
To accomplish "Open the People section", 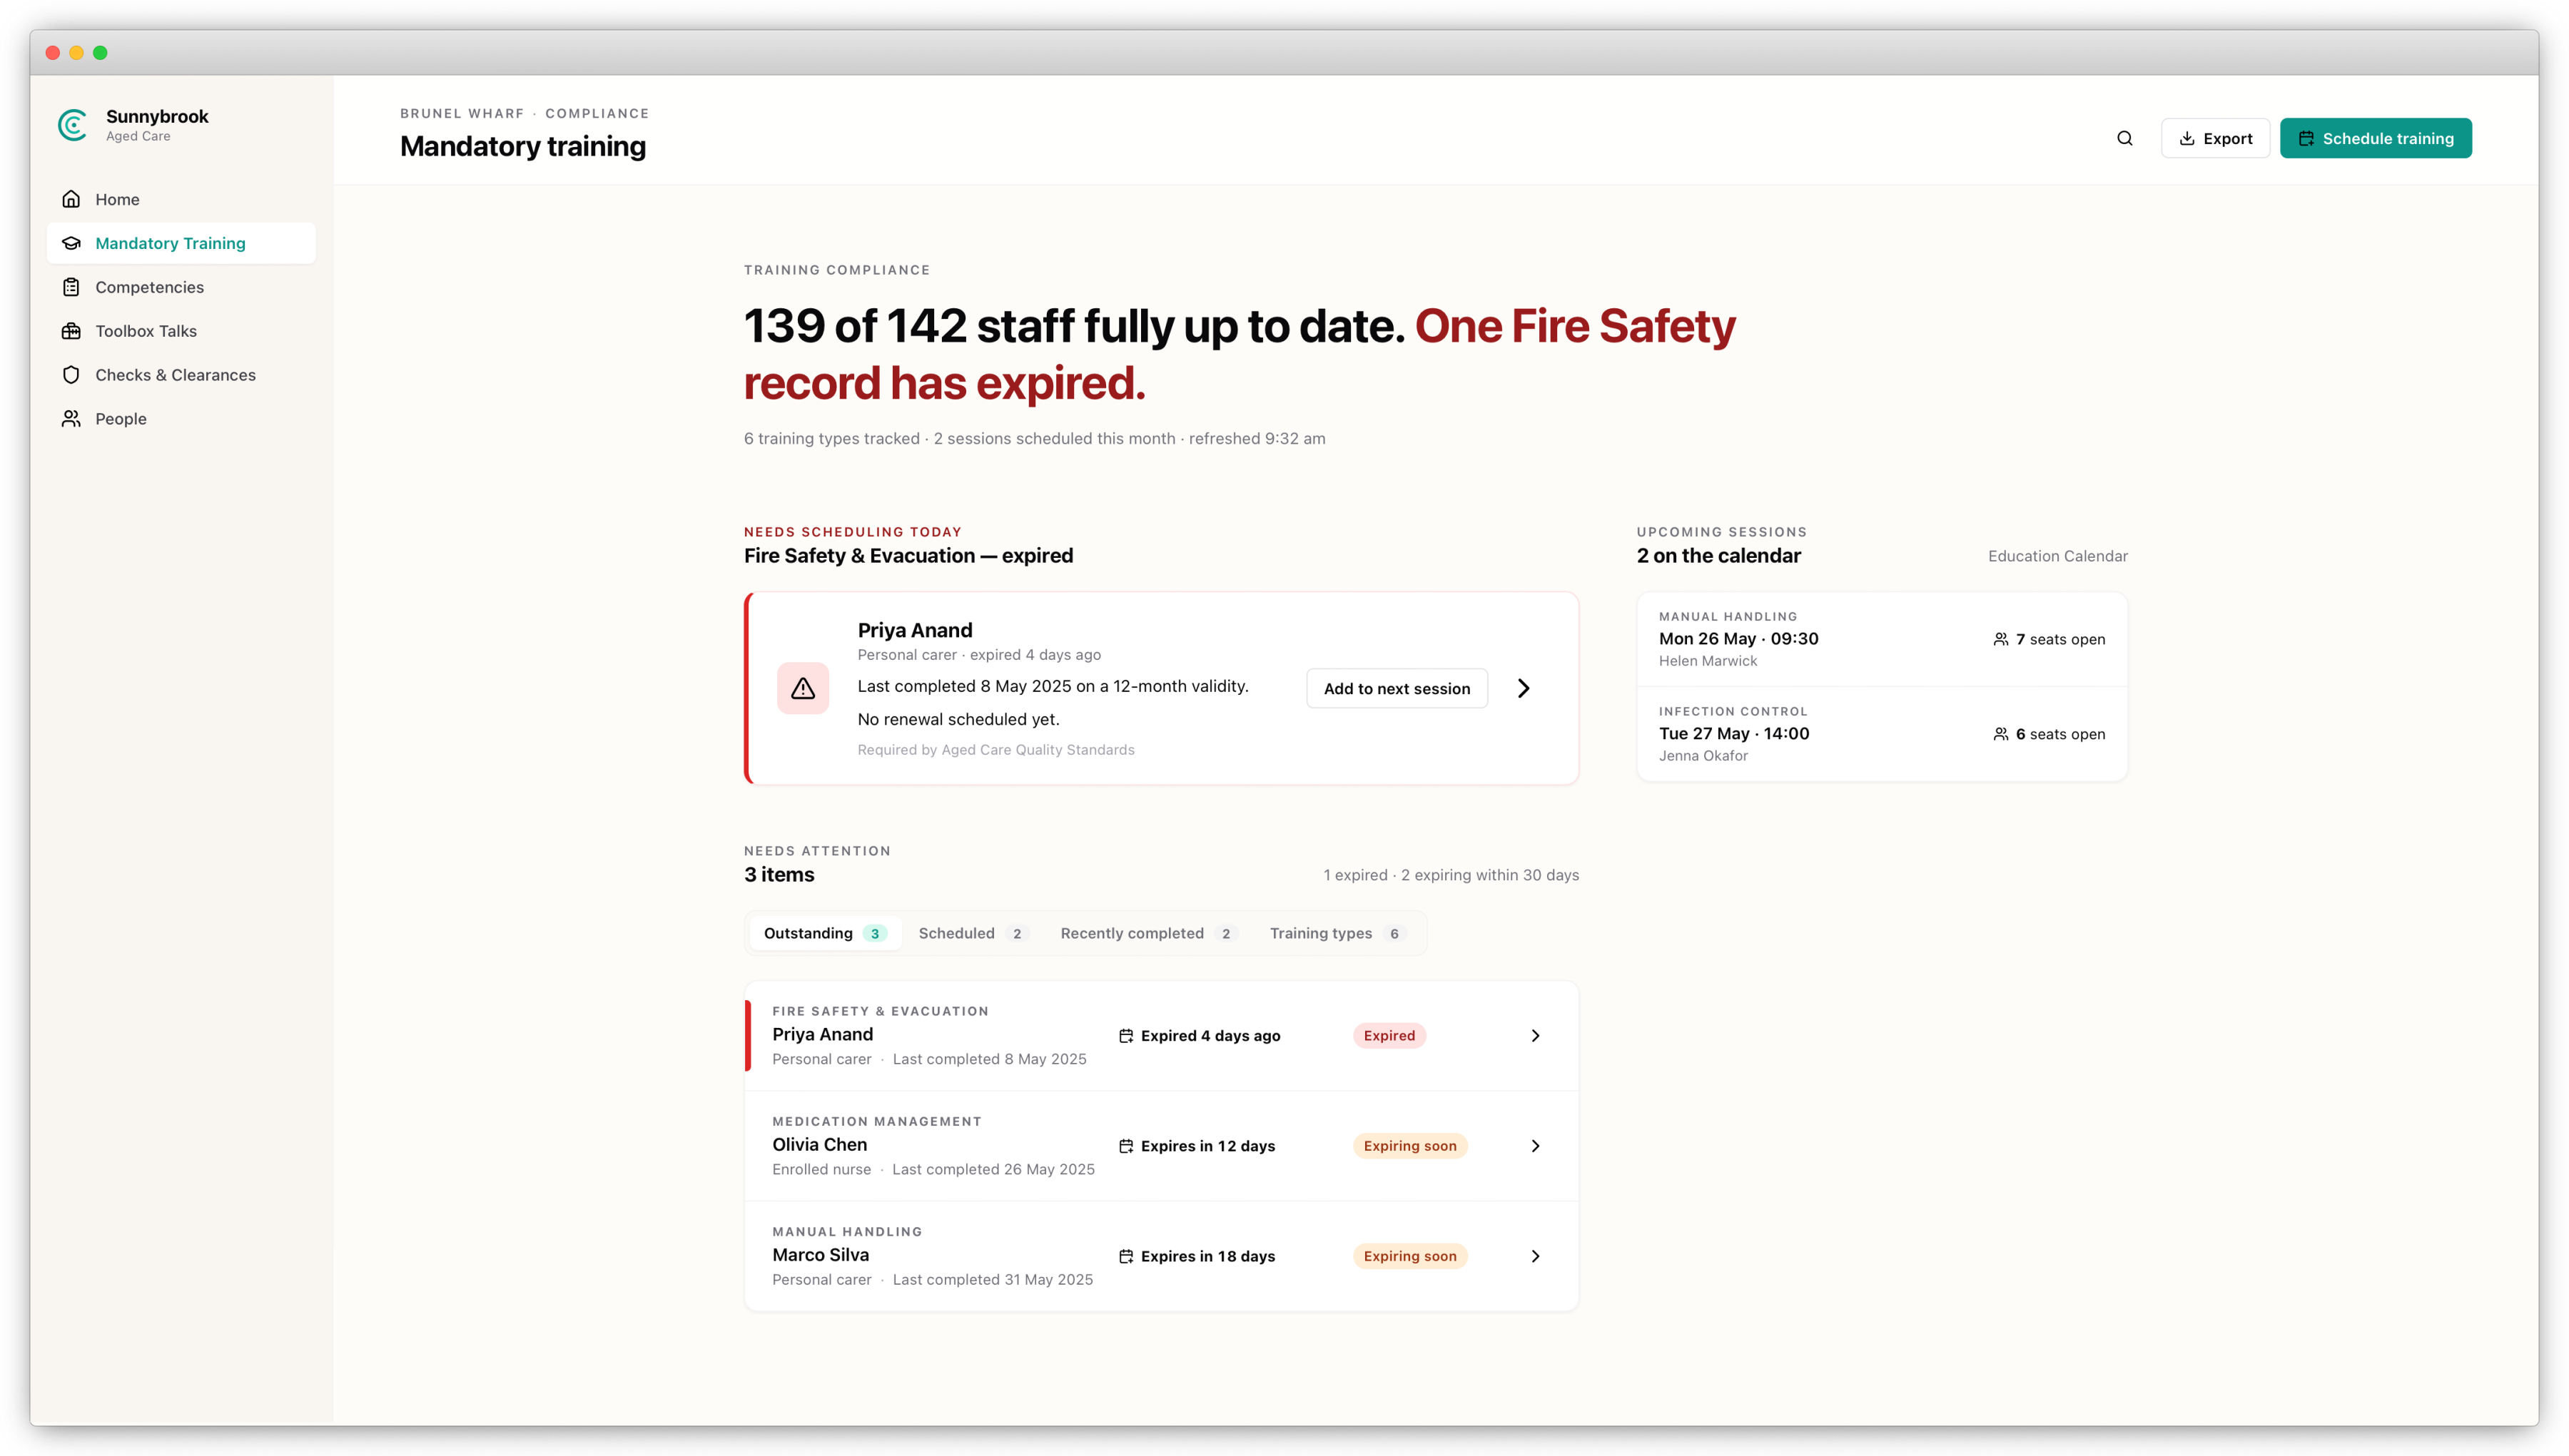I will (181, 419).
